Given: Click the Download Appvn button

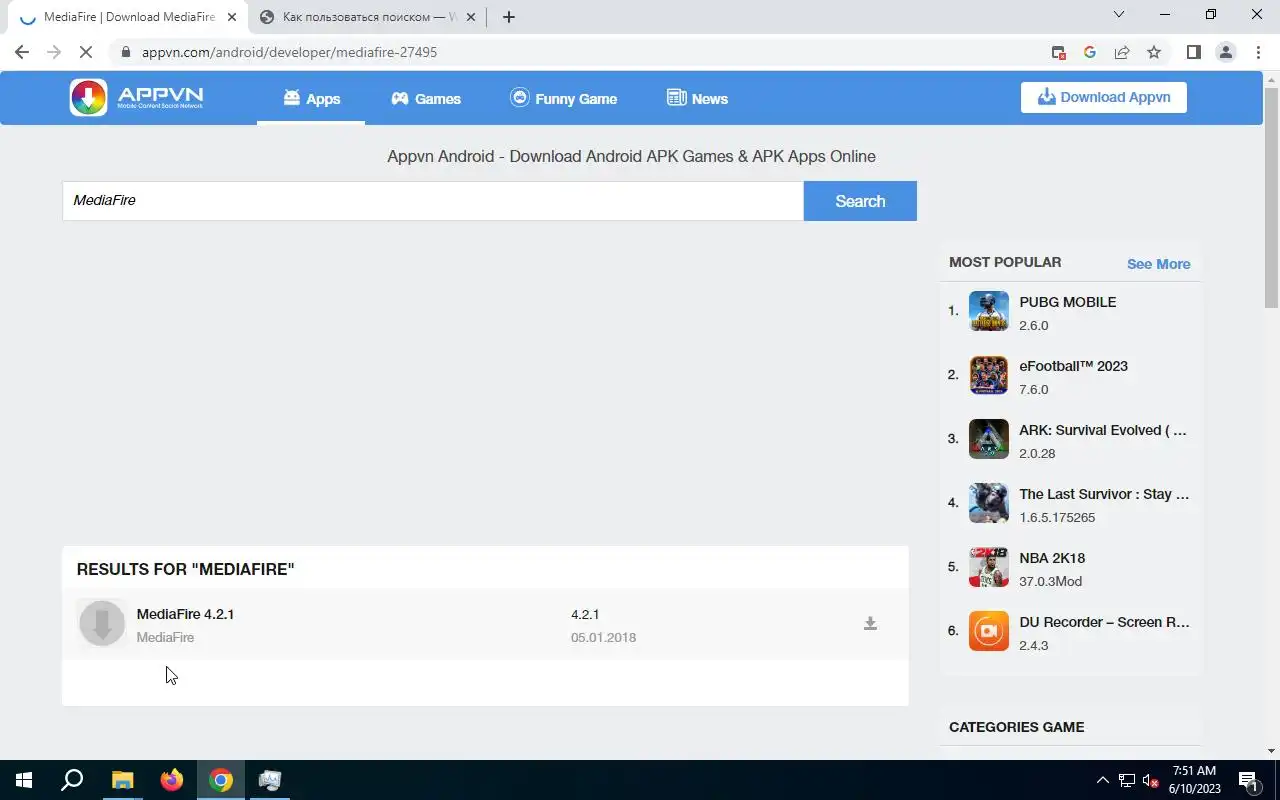Looking at the screenshot, I should click(x=1104, y=97).
